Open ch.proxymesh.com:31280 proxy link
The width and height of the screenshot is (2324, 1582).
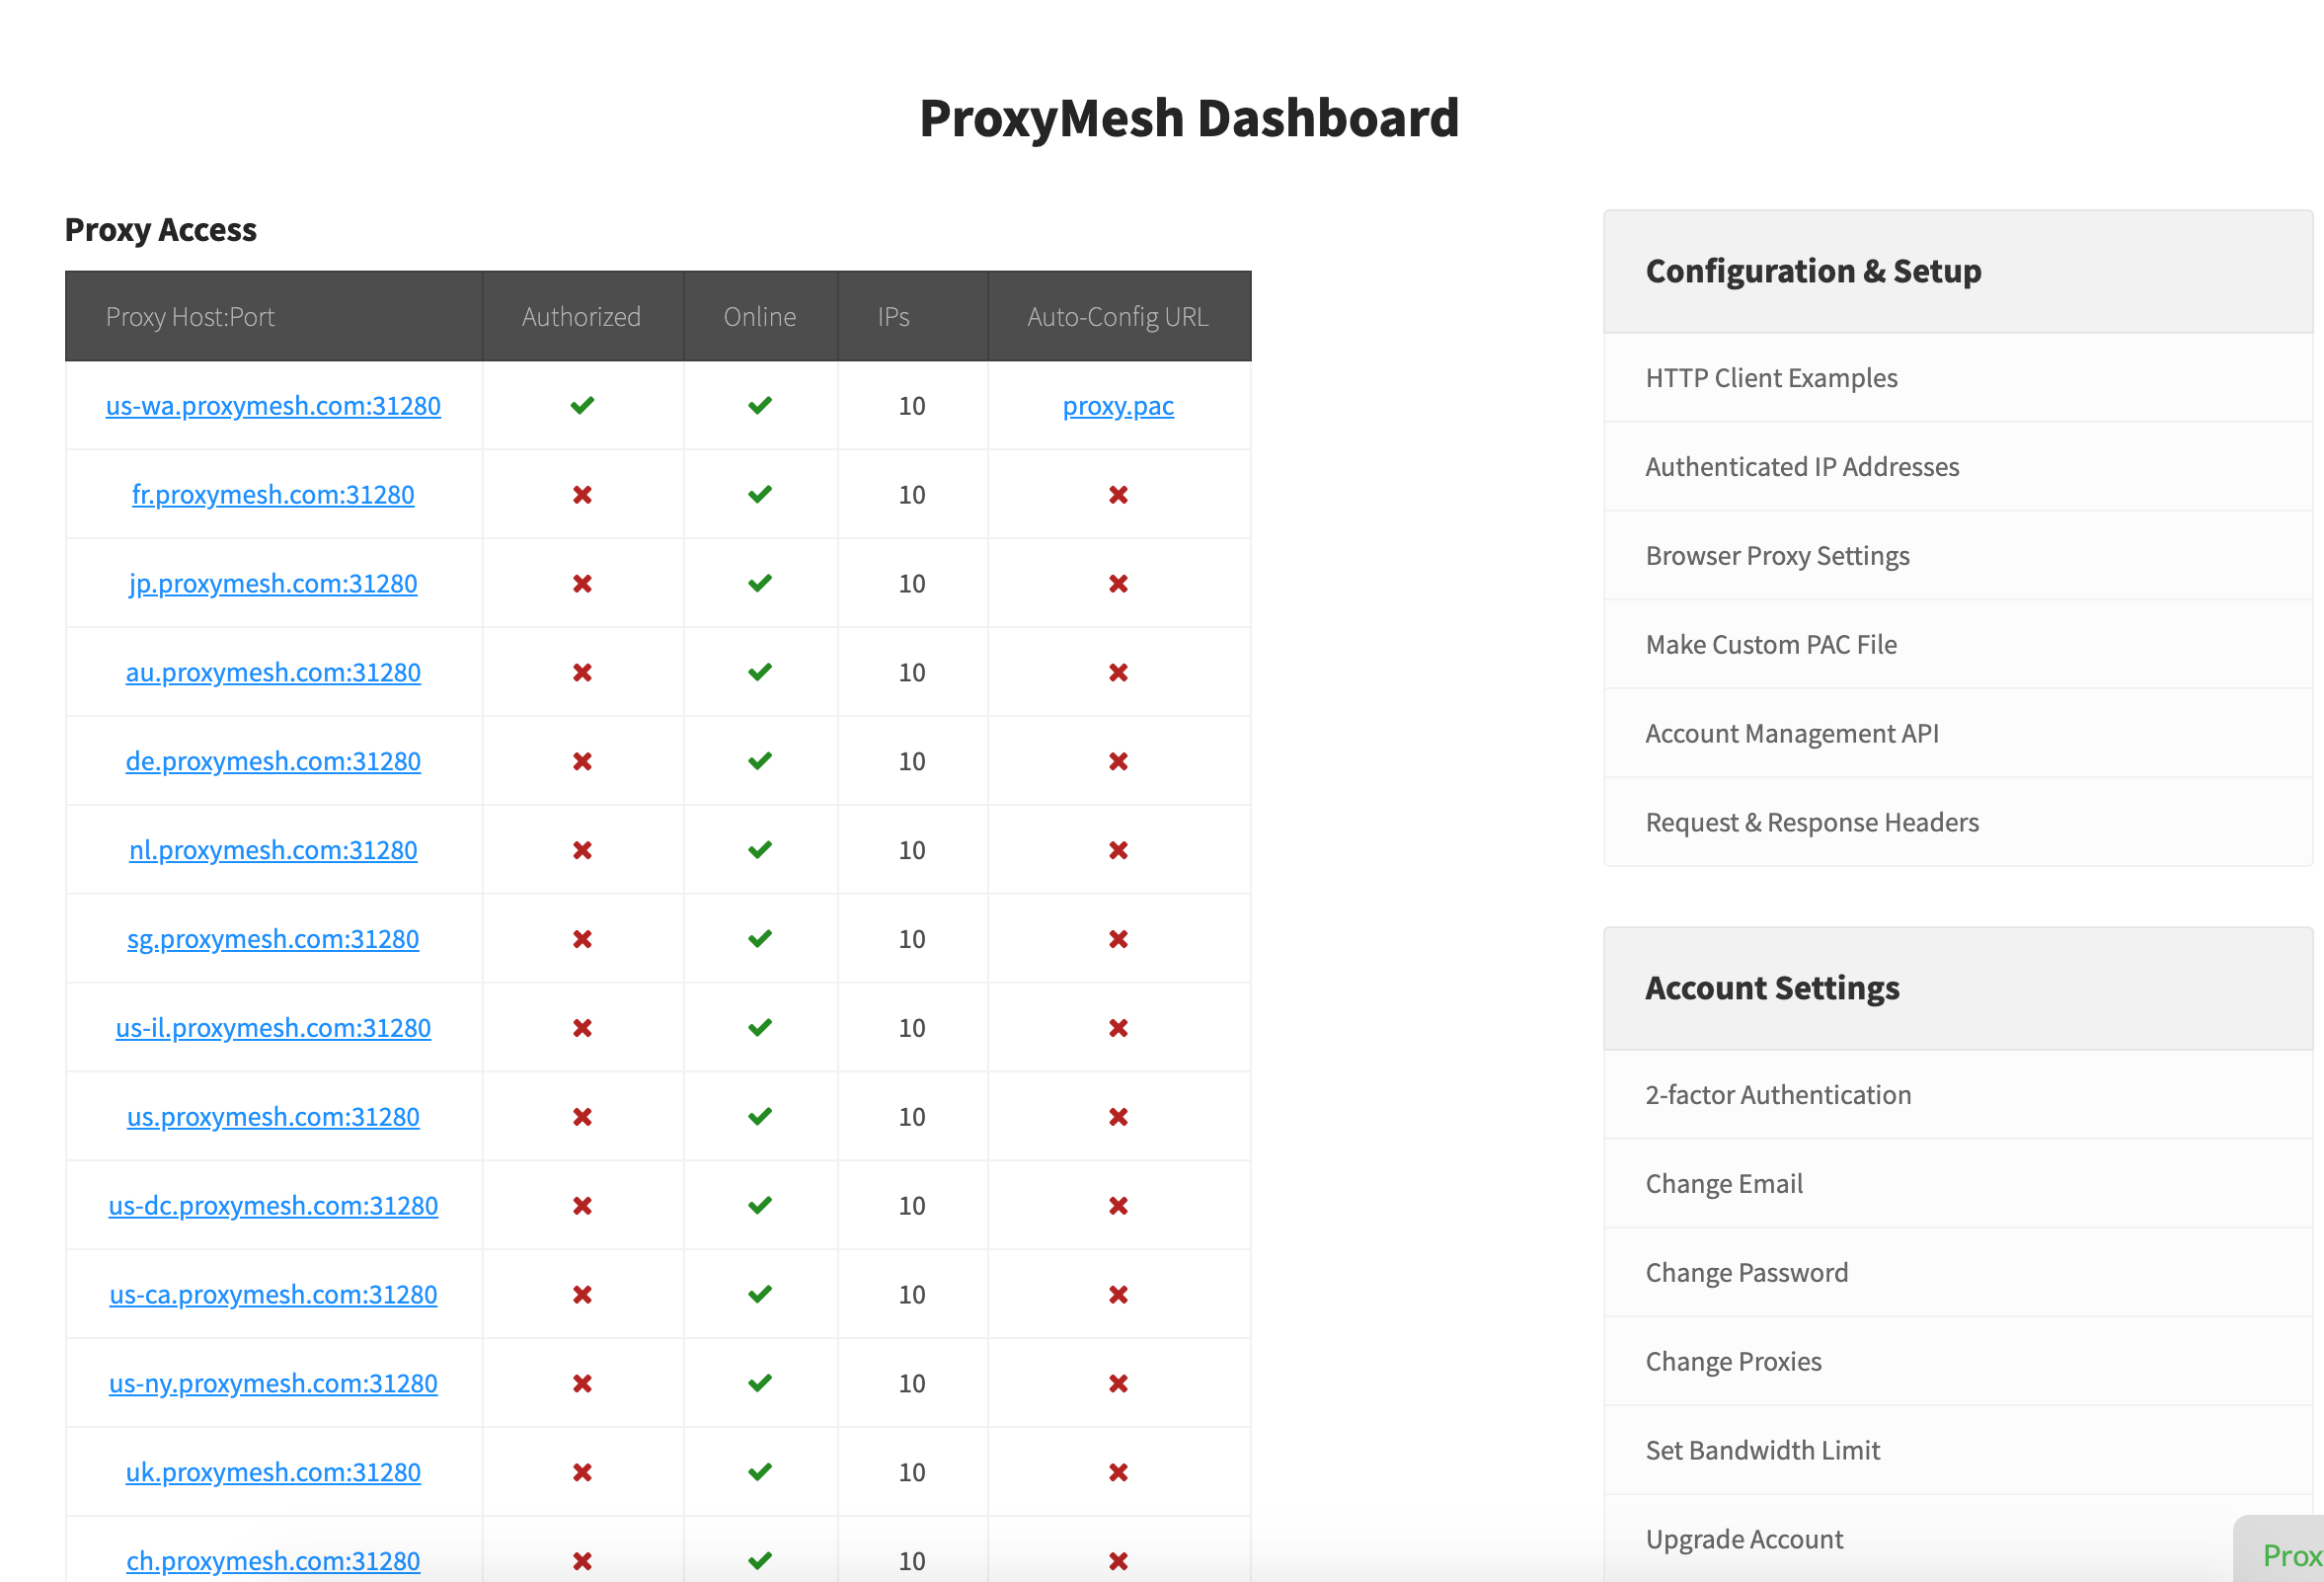tap(273, 1562)
